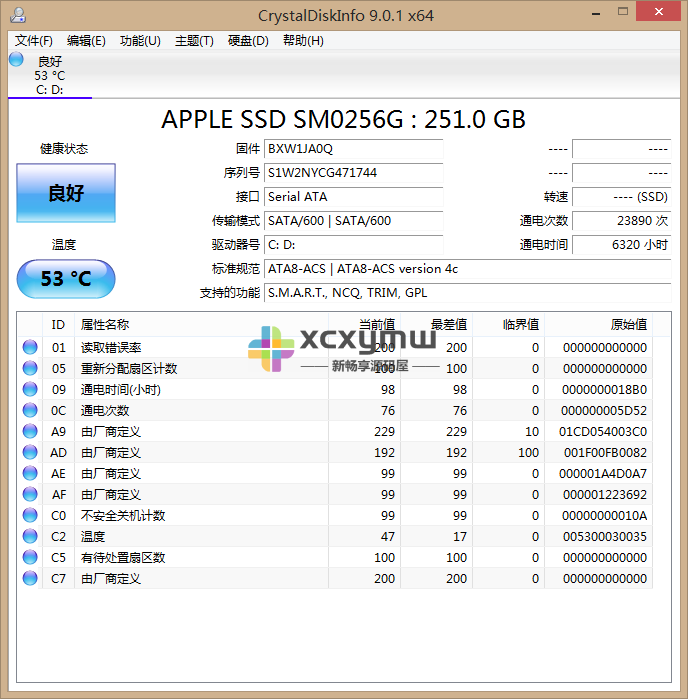Select the 温度 attribute row in table
Image resolution: width=688 pixels, height=699 pixels.
click(335, 536)
